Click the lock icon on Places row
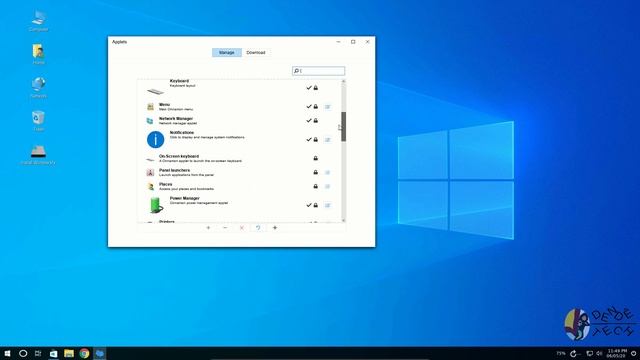The height and width of the screenshot is (360, 640). (x=316, y=186)
